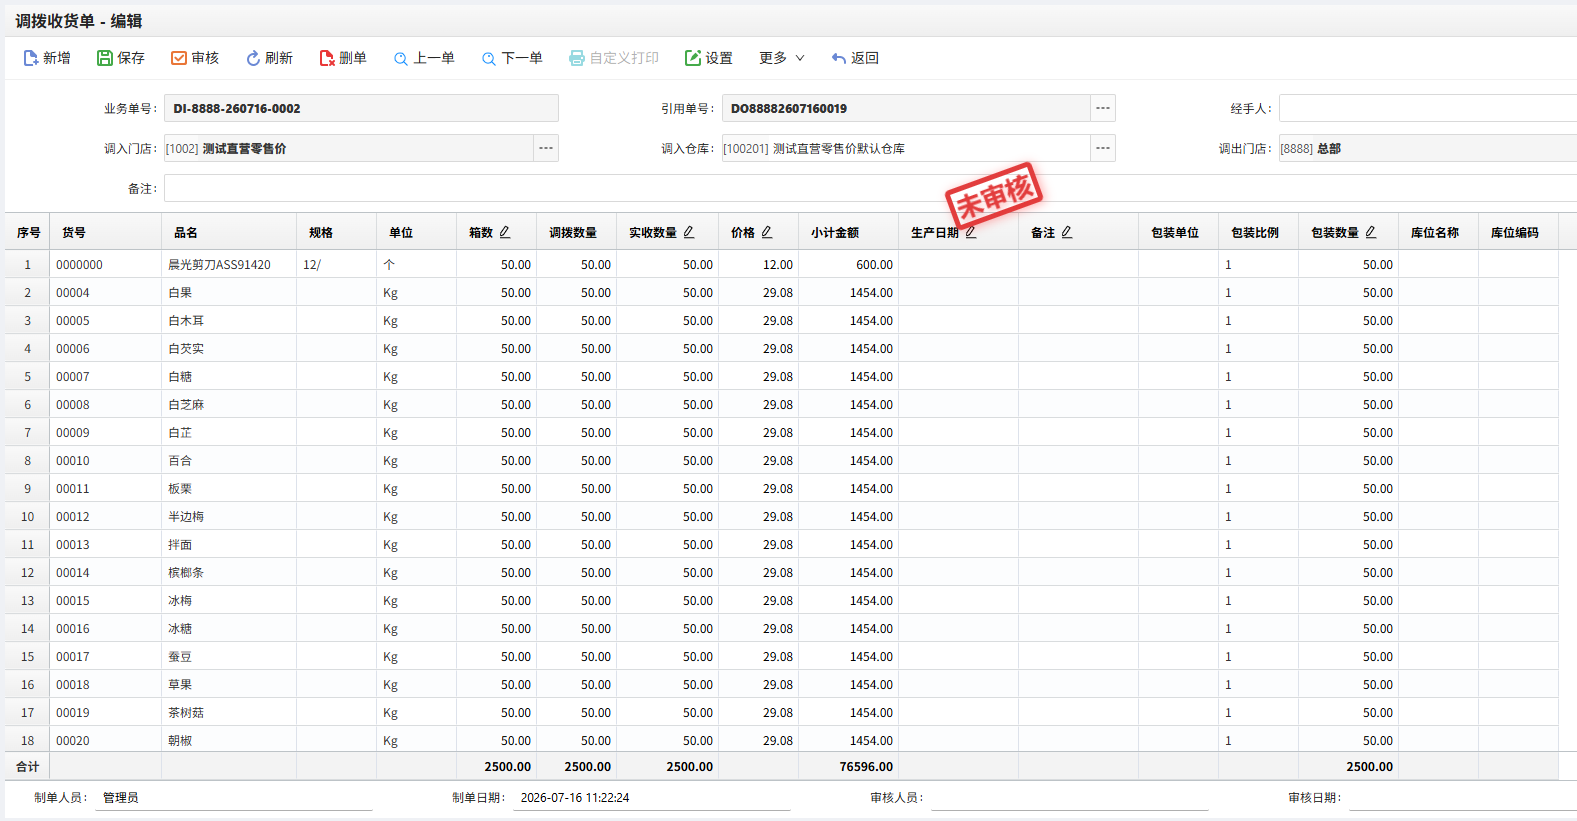This screenshot has height=821, width=1577.
Task: Open the 调入仓库 lookup ellipsis button
Action: (1103, 148)
